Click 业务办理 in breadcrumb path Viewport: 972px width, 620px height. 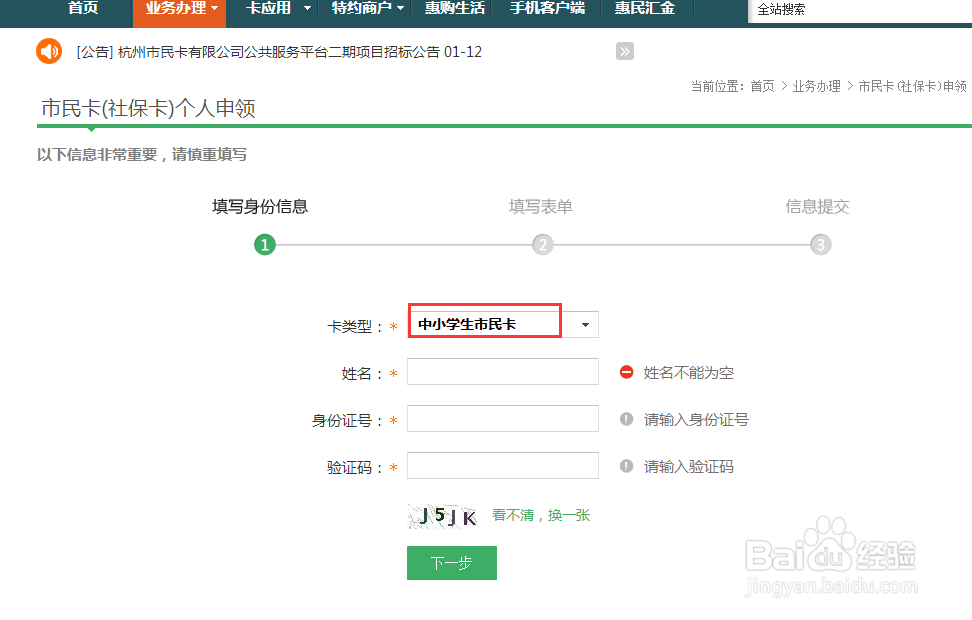click(x=816, y=86)
